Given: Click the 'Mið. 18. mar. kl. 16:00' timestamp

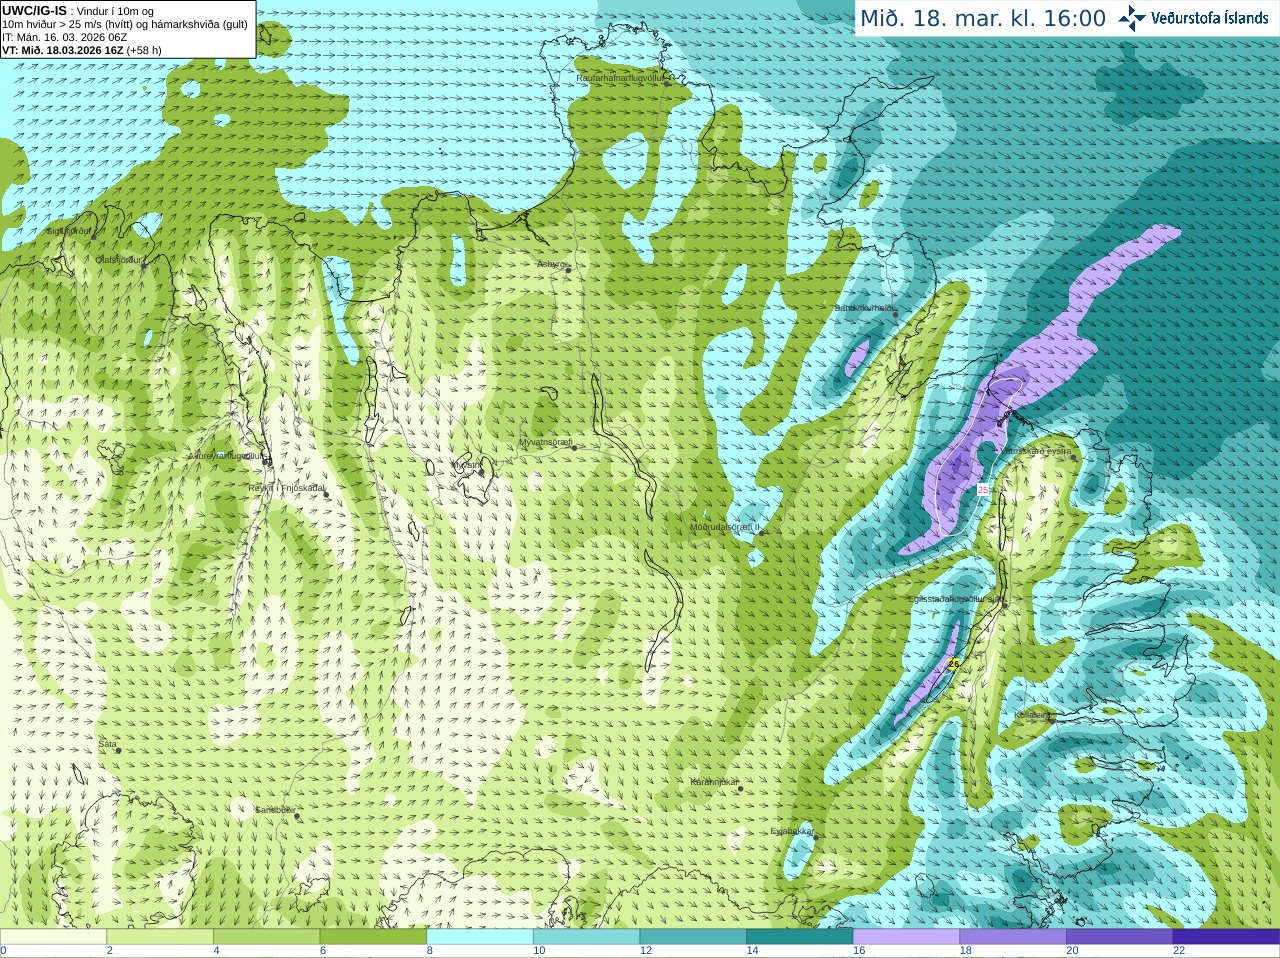Looking at the screenshot, I should pos(983,19).
